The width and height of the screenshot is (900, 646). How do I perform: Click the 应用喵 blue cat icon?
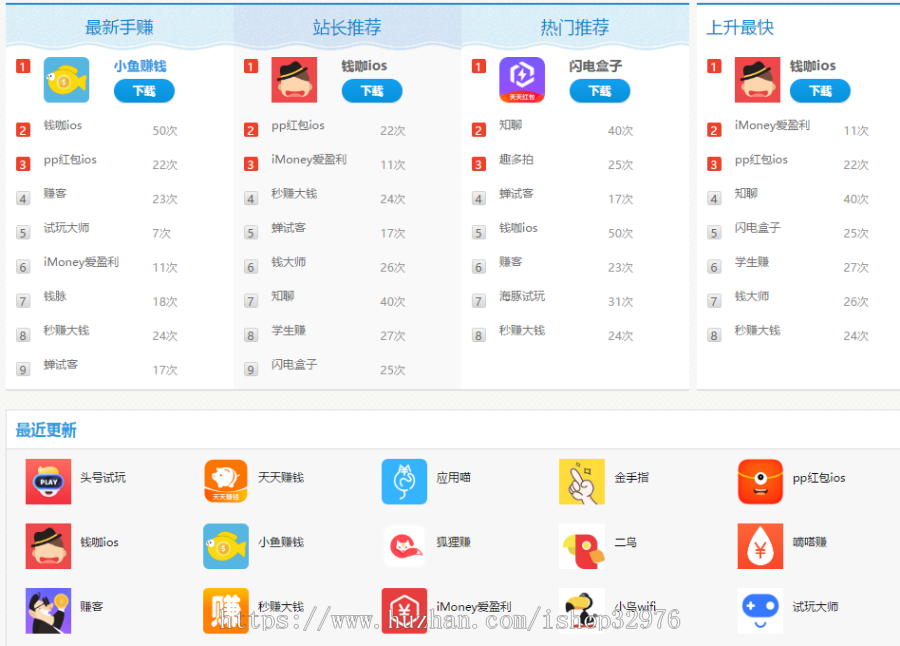click(404, 479)
